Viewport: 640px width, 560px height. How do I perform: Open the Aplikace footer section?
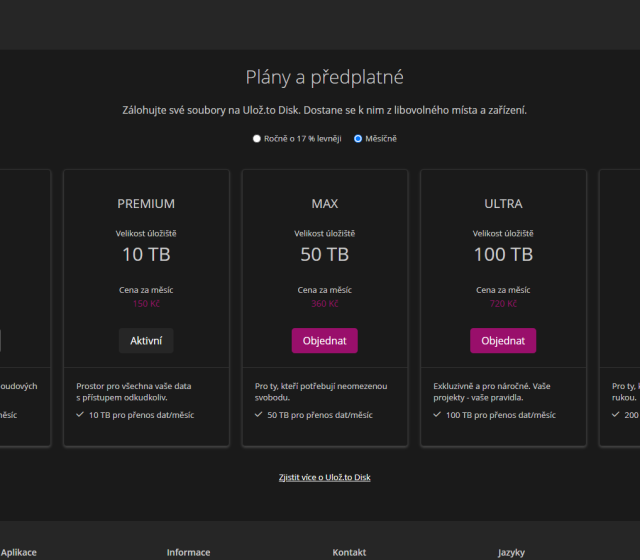click(x=18, y=552)
